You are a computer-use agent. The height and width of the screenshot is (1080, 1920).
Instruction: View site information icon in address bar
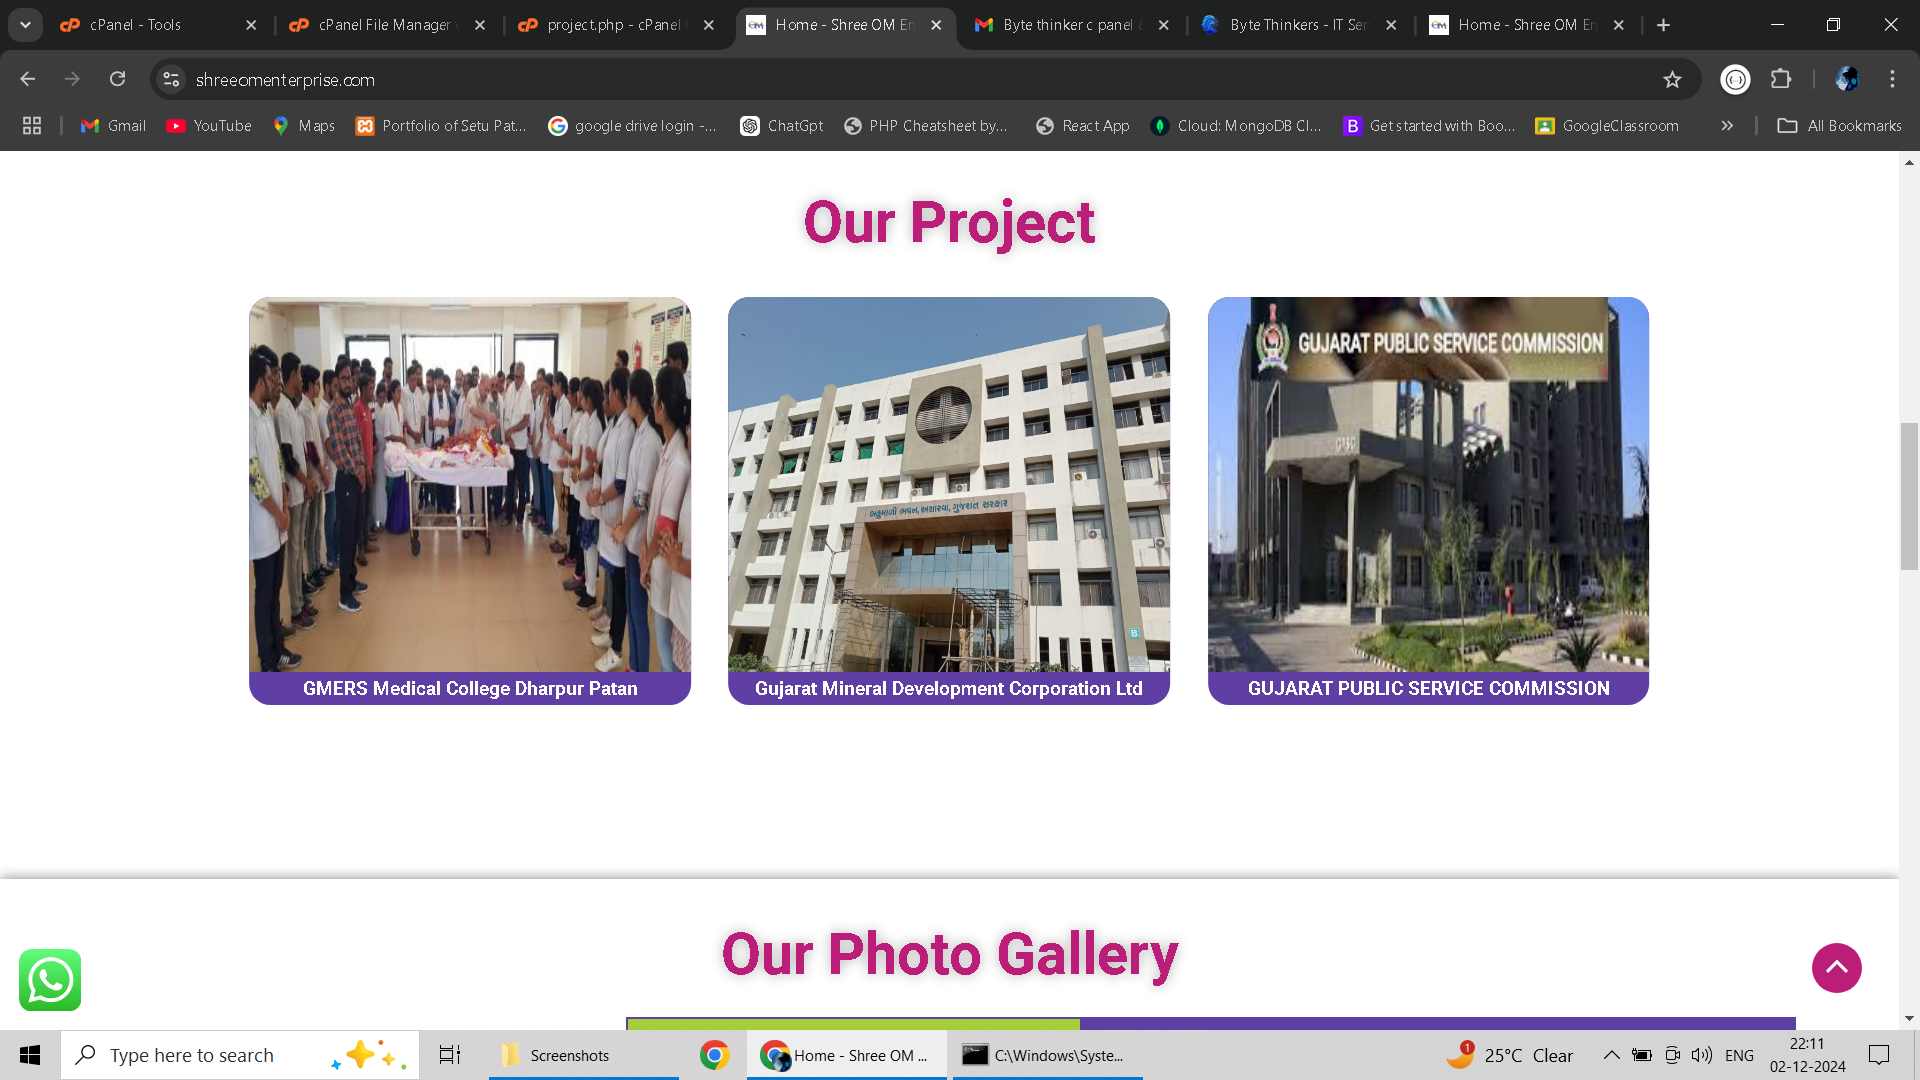click(172, 79)
